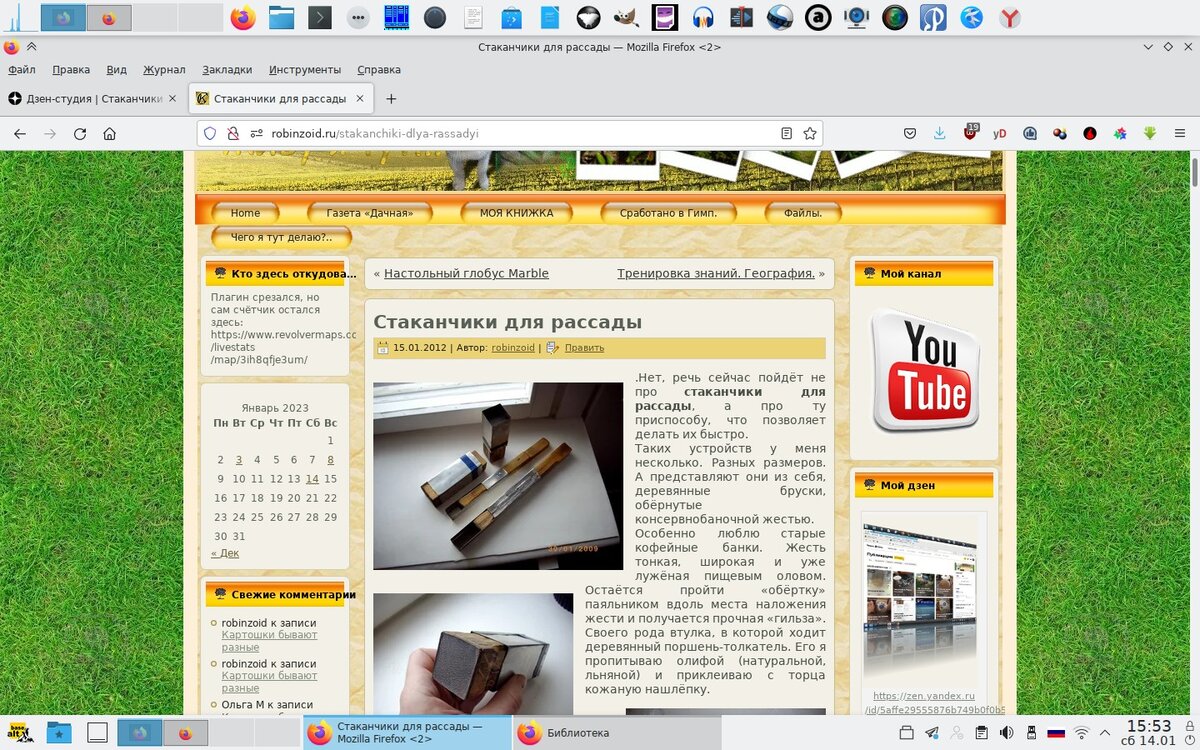This screenshot has width=1200, height=750.
Task: Open the Закладки menu
Action: click(227, 70)
